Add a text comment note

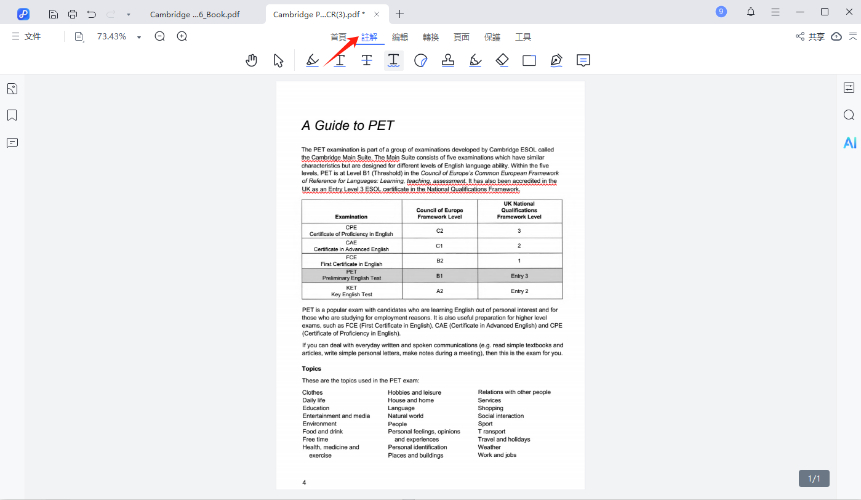(x=583, y=60)
